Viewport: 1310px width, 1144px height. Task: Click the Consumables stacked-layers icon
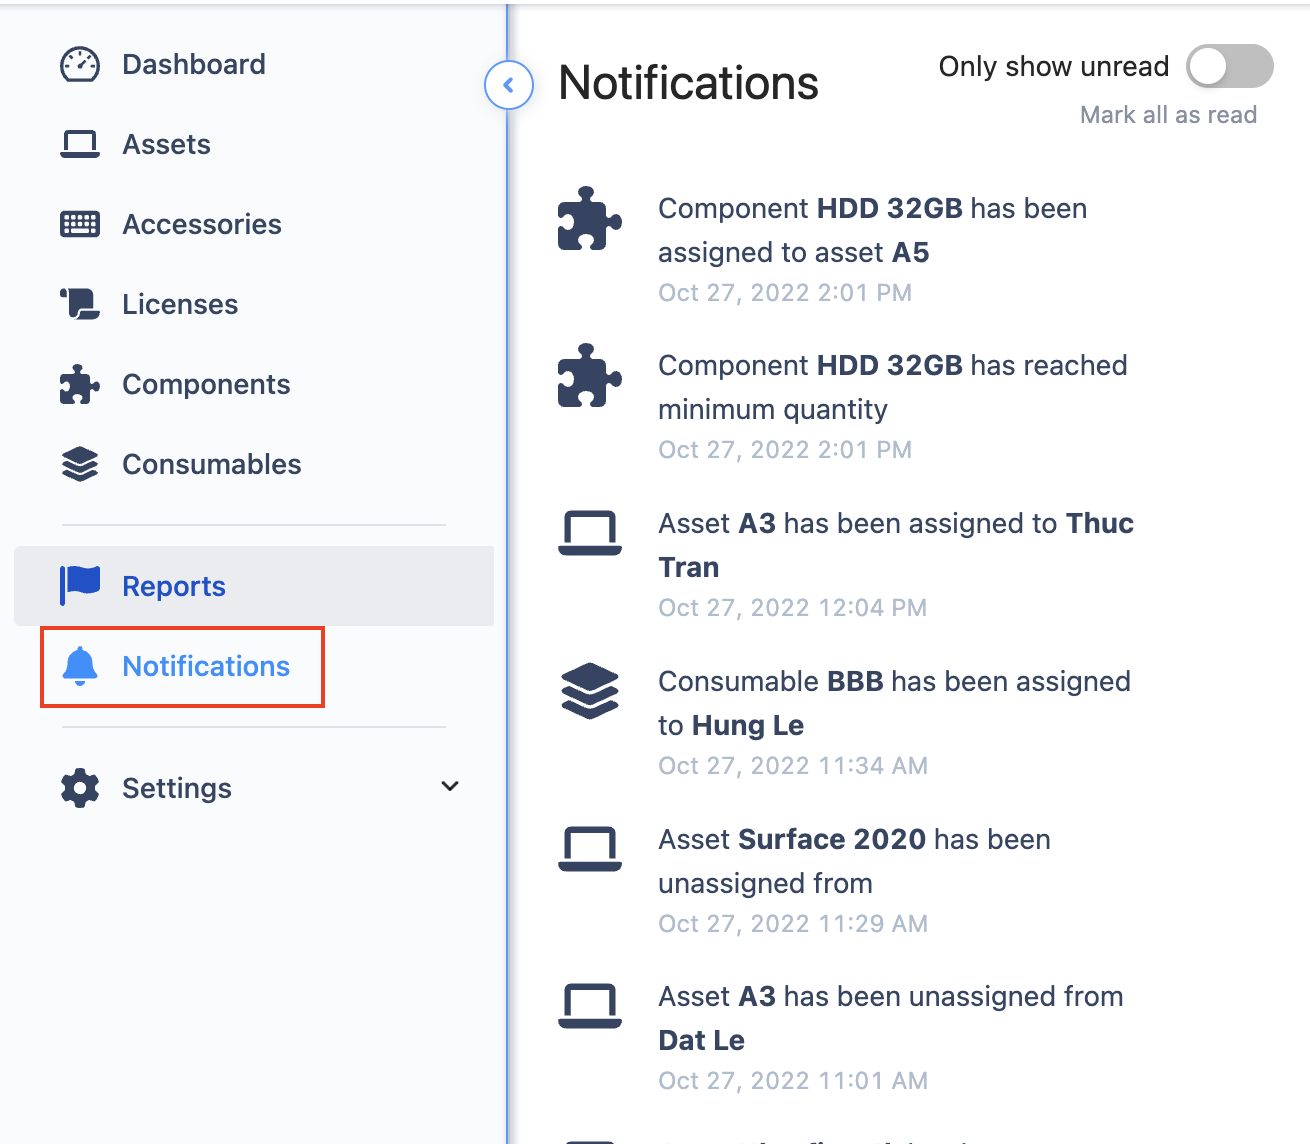click(x=79, y=464)
